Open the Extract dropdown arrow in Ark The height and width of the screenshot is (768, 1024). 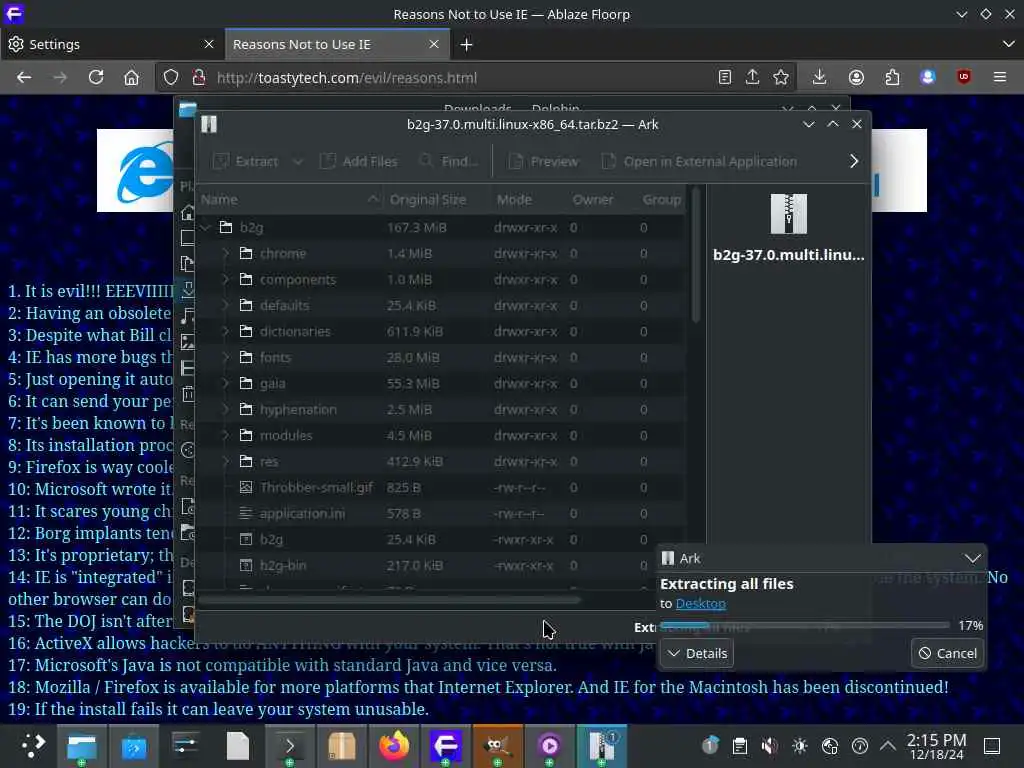point(298,161)
